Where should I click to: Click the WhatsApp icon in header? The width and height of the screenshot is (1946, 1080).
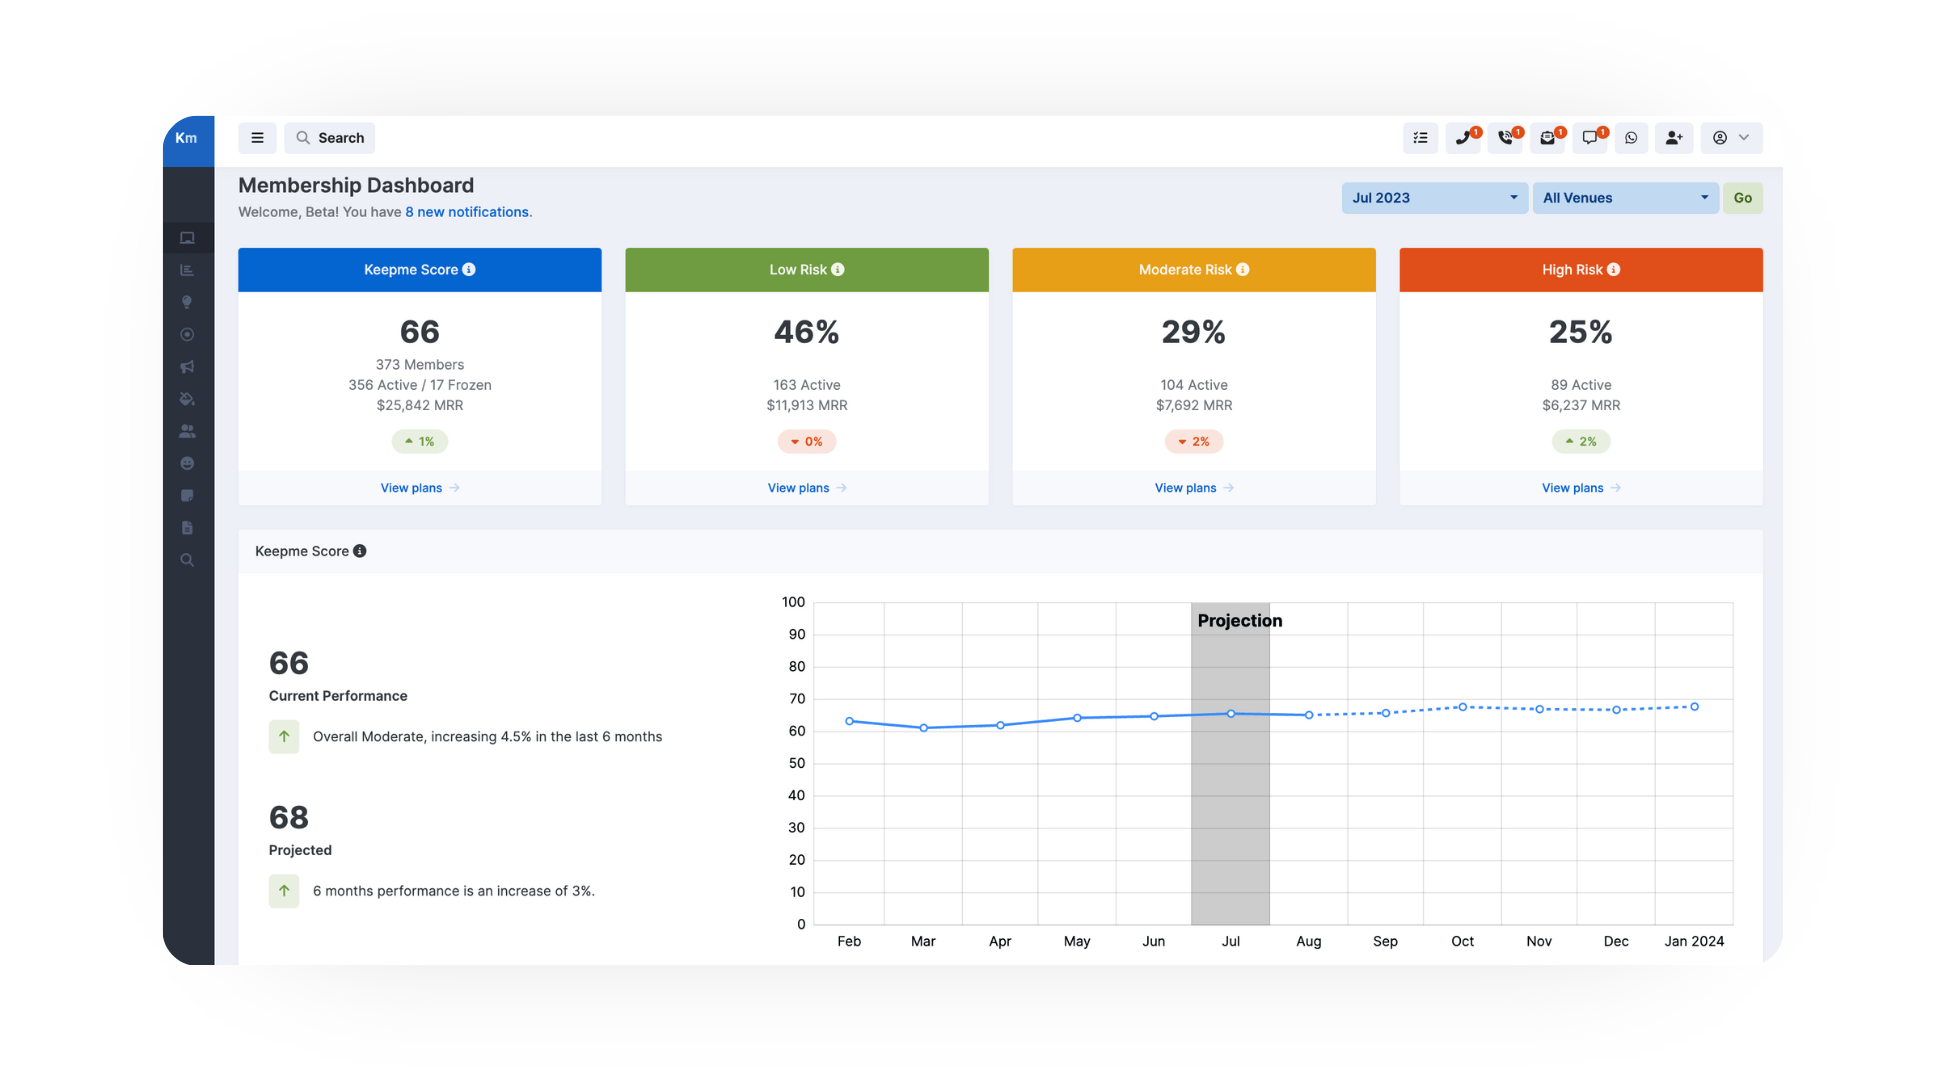coord(1631,138)
